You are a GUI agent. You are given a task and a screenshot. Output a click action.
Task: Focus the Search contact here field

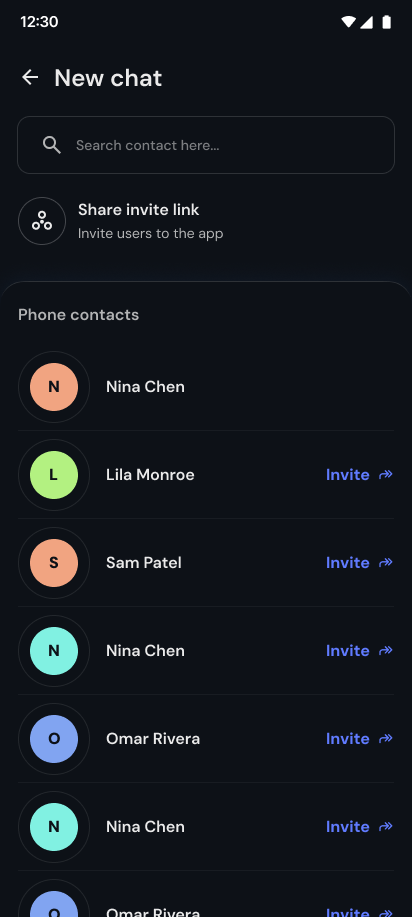click(206, 145)
